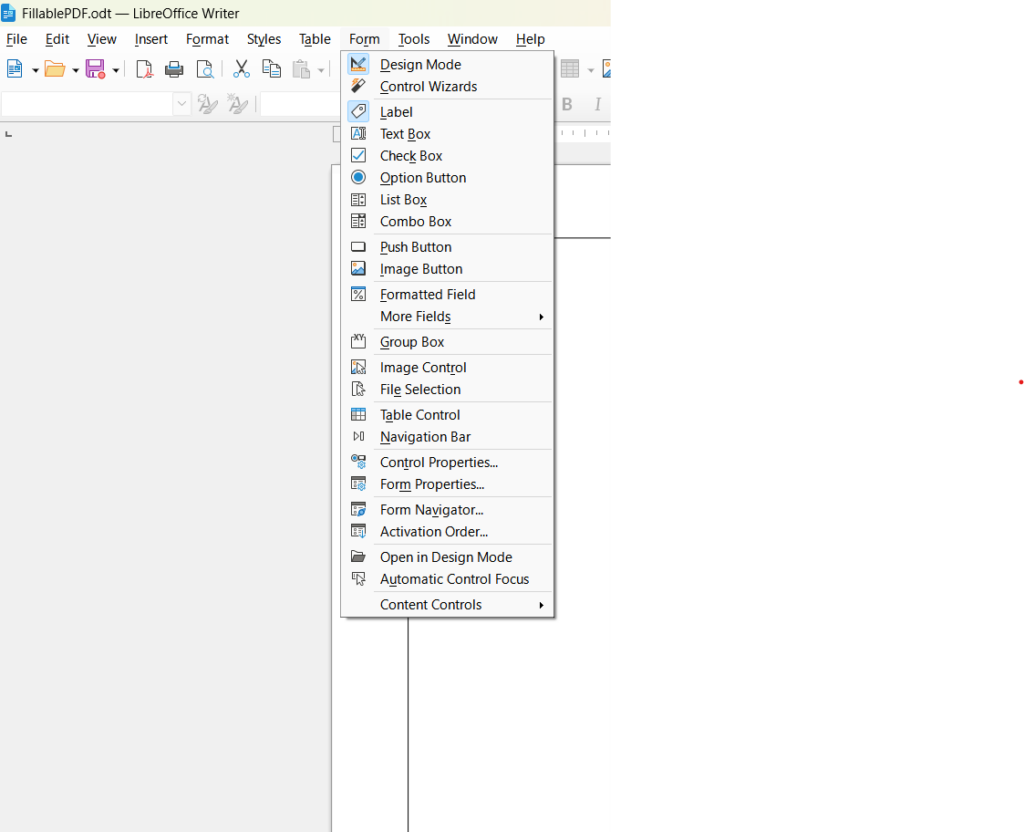The image size is (1024, 832).
Task: Open the Tools menu
Action: tap(414, 39)
